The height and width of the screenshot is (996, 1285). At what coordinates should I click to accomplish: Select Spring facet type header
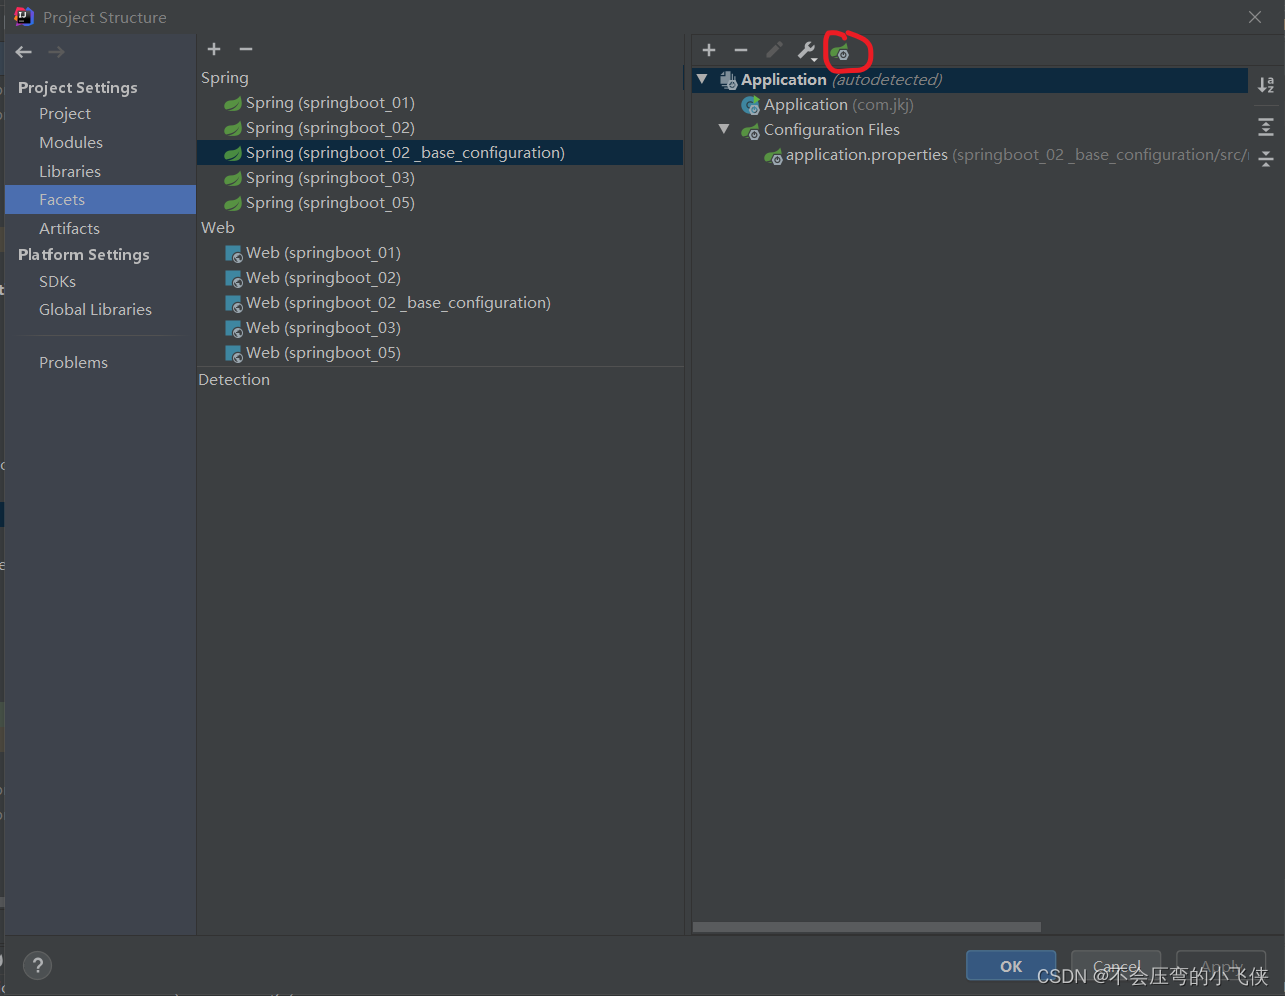coord(225,78)
